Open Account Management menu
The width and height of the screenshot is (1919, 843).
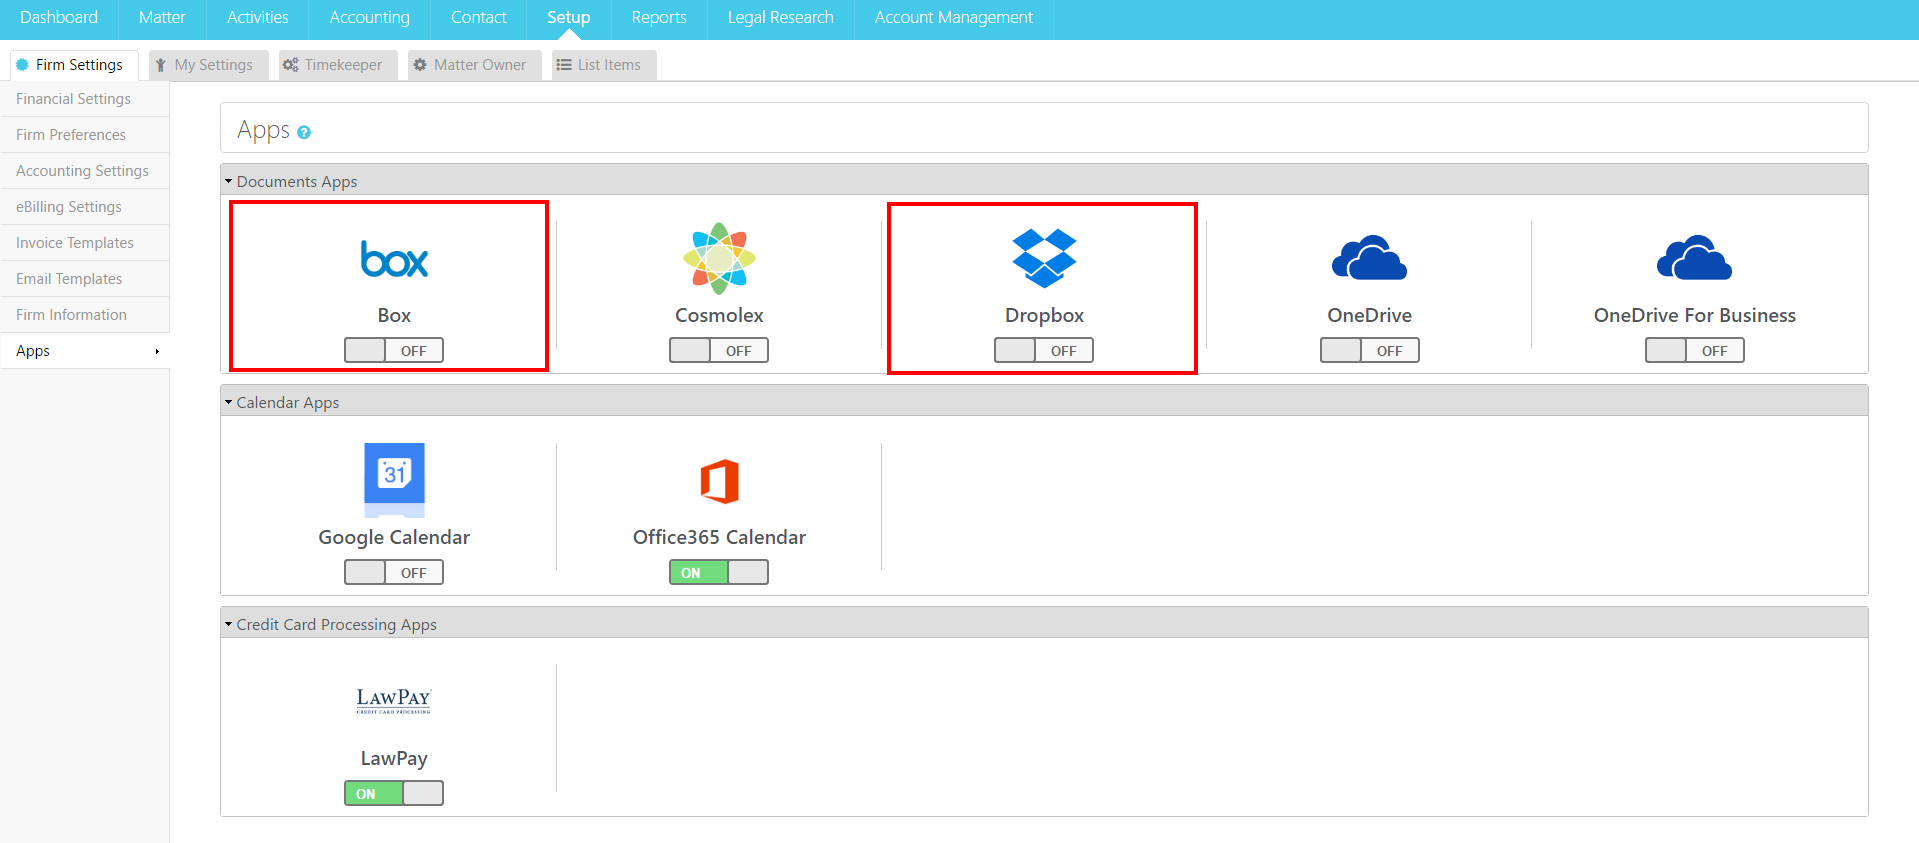pos(953,18)
